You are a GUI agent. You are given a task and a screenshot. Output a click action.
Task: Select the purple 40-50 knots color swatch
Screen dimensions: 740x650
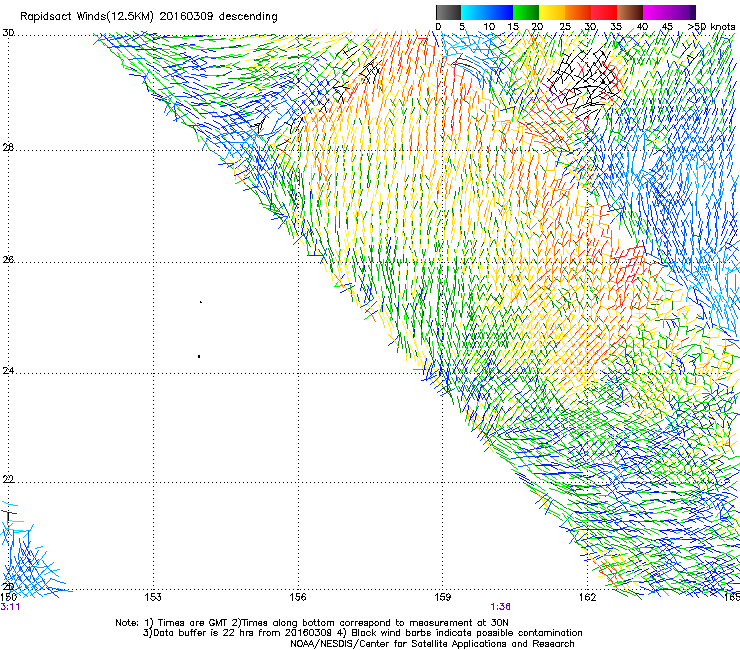click(x=669, y=12)
